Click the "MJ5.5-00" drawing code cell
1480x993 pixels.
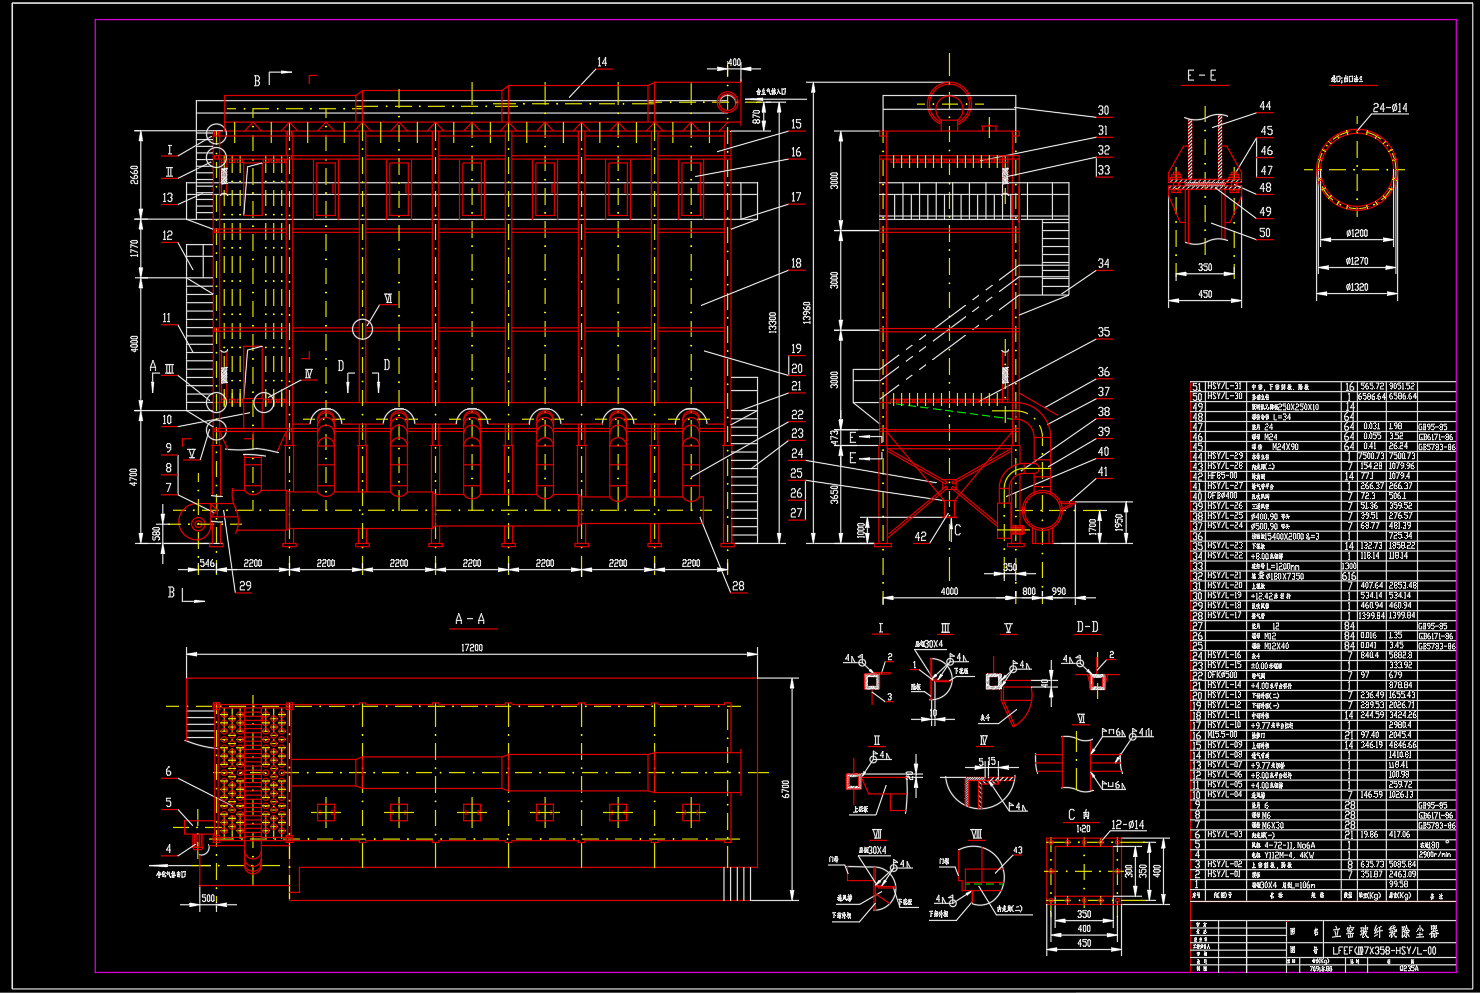click(x=1224, y=735)
